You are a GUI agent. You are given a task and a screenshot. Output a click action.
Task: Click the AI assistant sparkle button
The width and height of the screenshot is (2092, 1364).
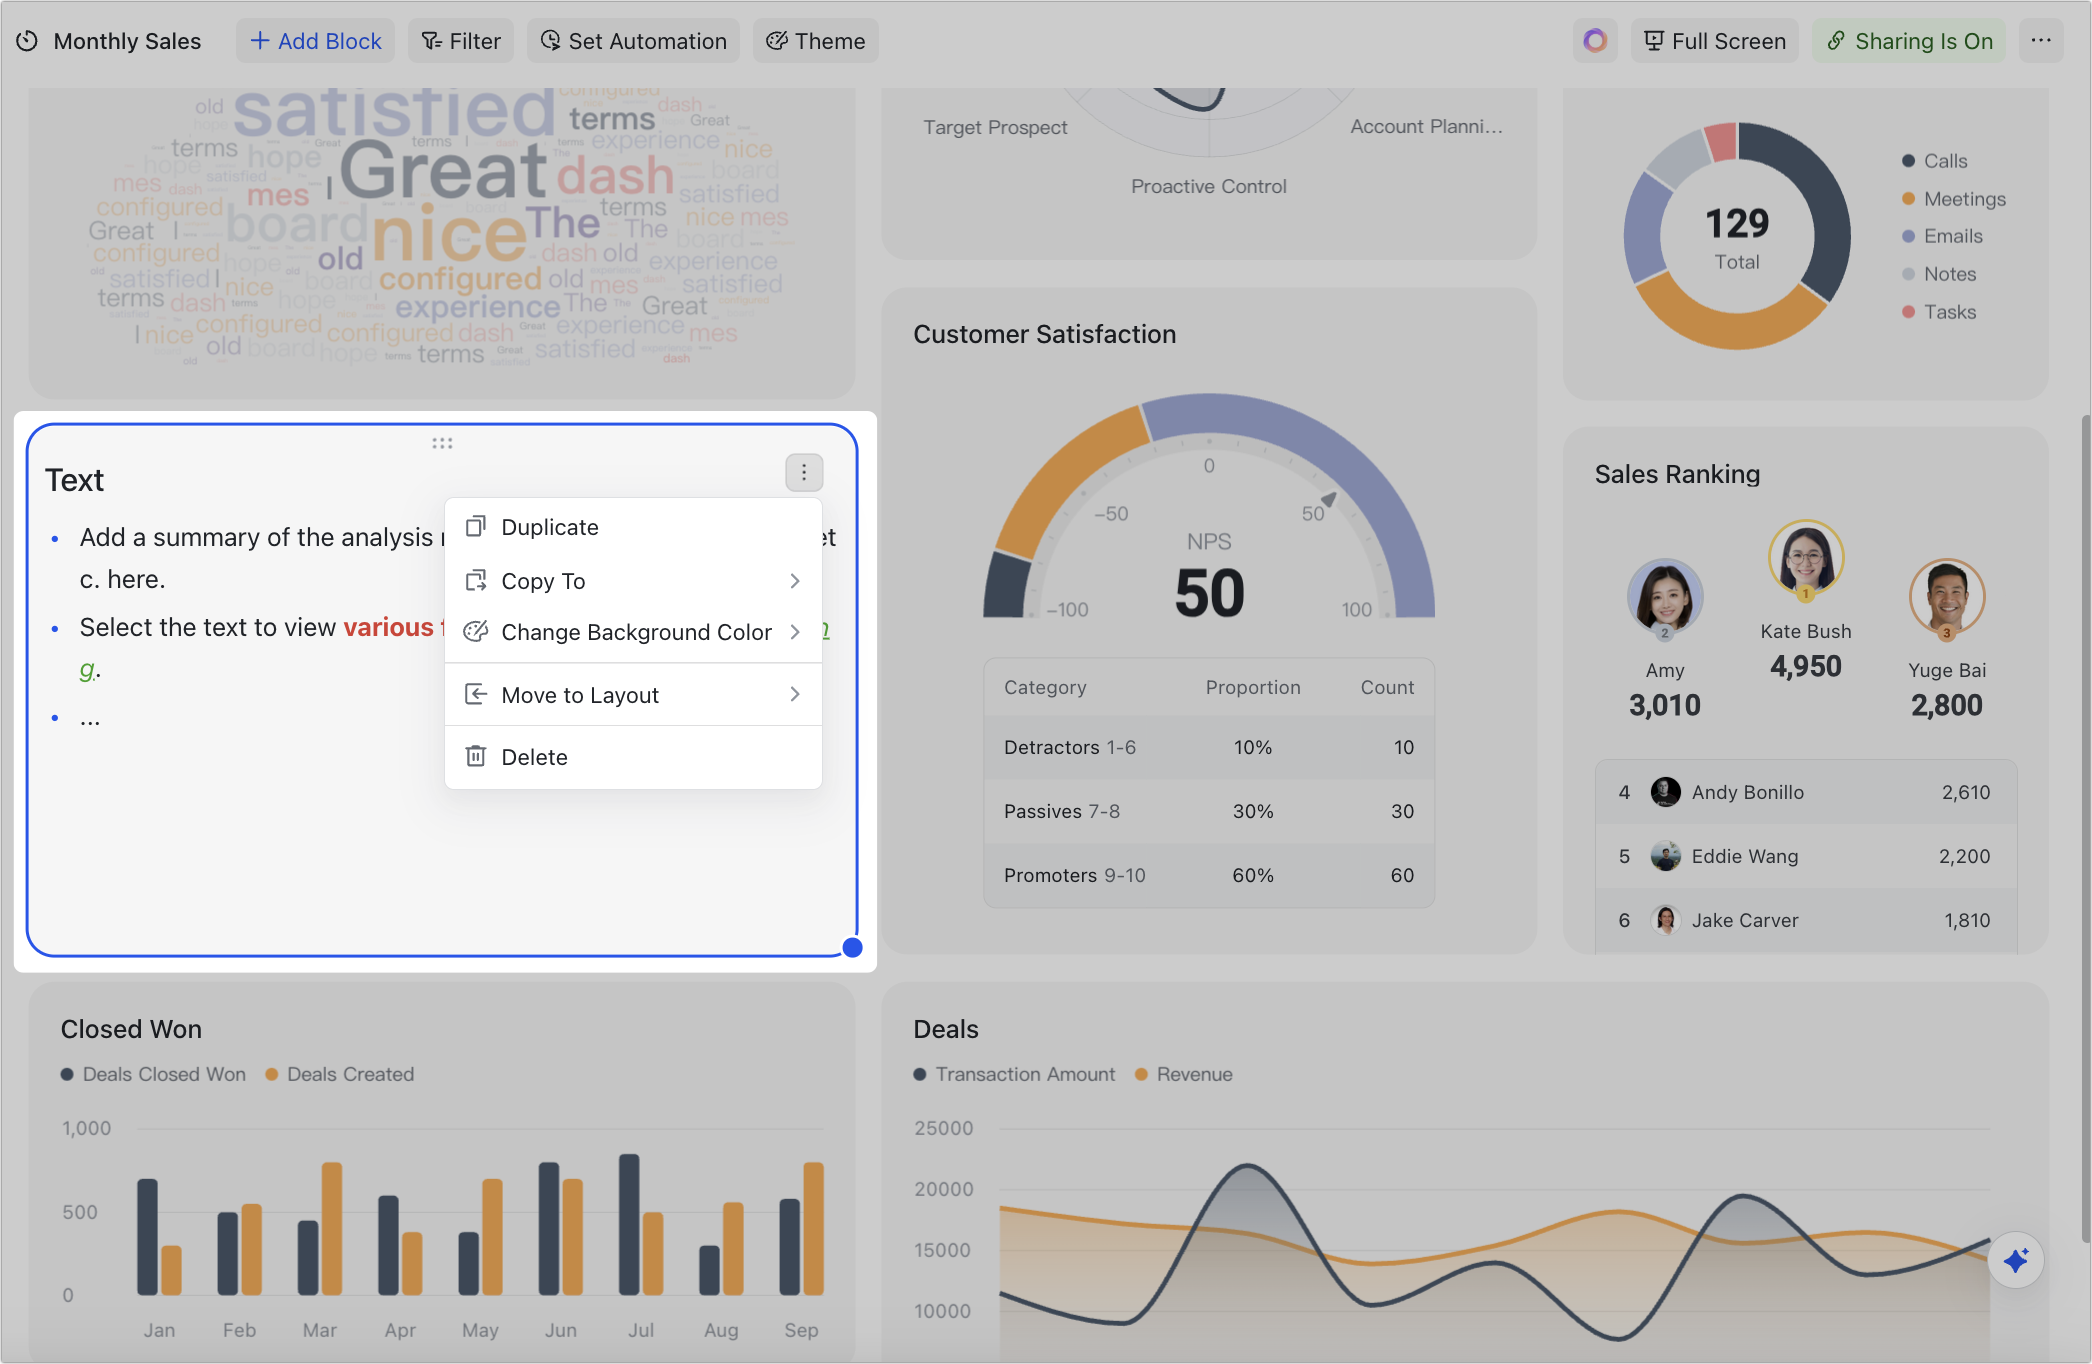[x=2016, y=1260]
